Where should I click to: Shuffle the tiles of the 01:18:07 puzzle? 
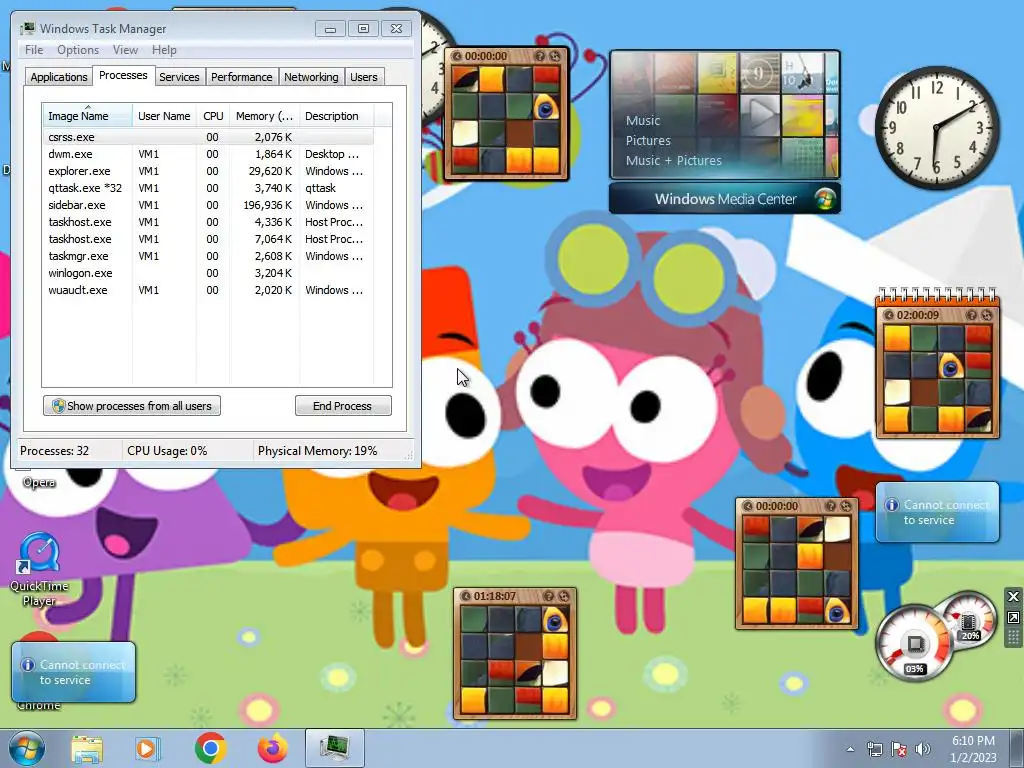click(564, 596)
